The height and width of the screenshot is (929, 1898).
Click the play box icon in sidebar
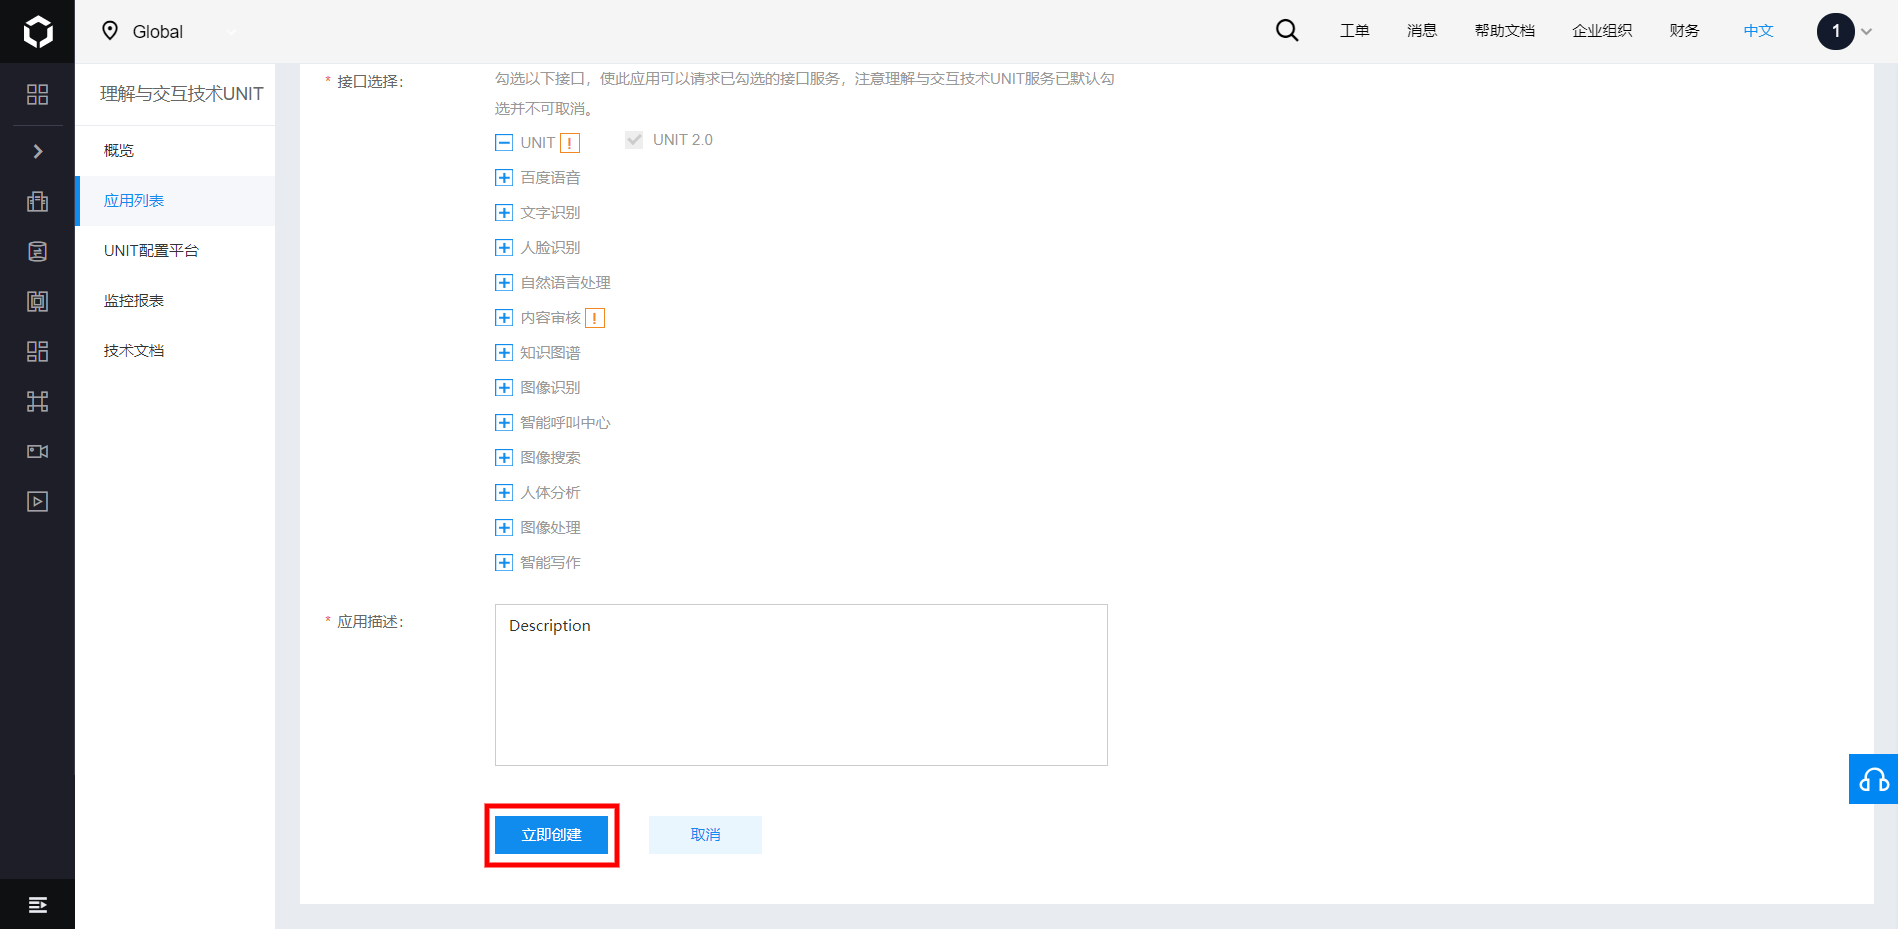[x=37, y=501]
